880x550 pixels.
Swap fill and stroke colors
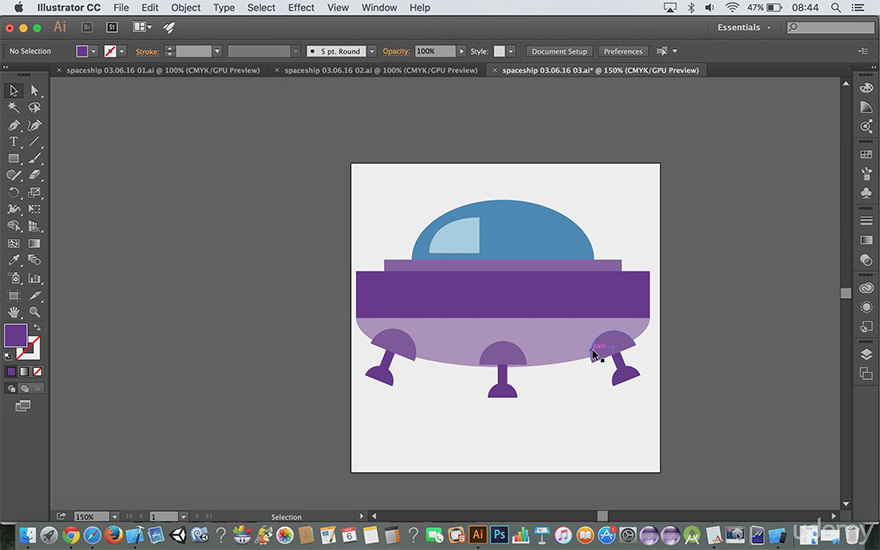tap(37, 327)
